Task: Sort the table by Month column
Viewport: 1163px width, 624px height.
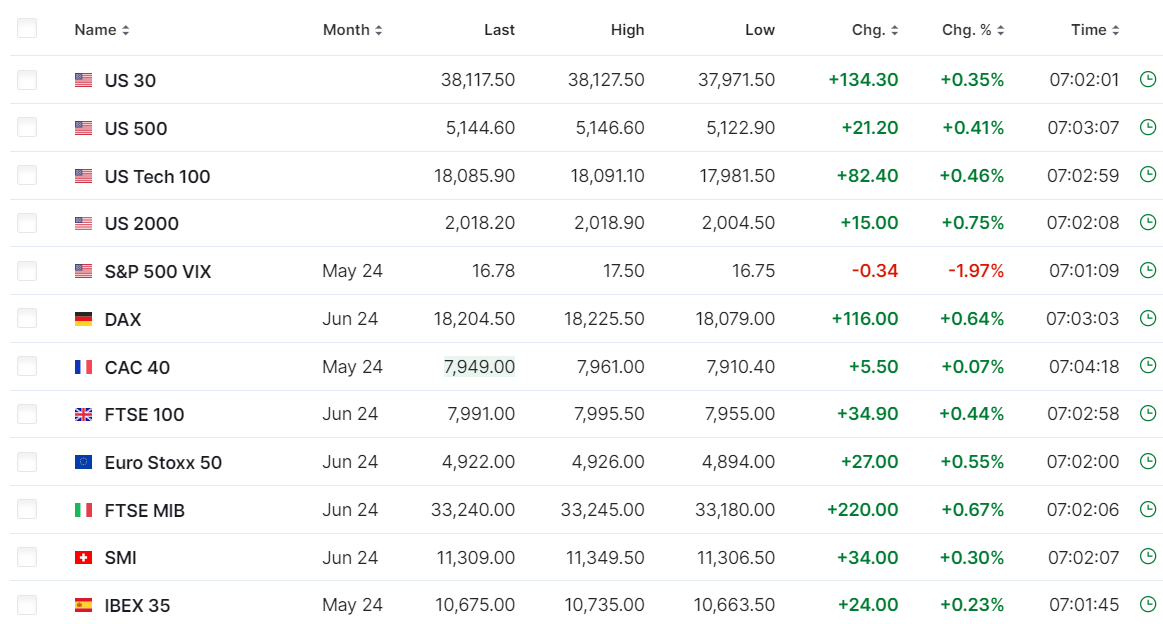Action: point(352,30)
